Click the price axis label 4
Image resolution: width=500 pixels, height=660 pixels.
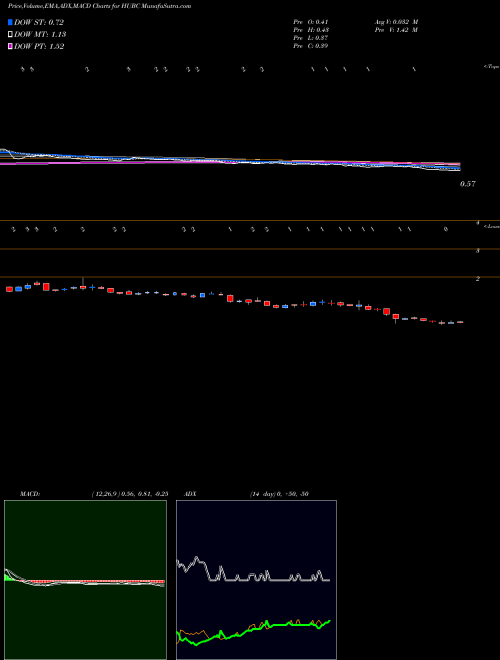(478, 223)
